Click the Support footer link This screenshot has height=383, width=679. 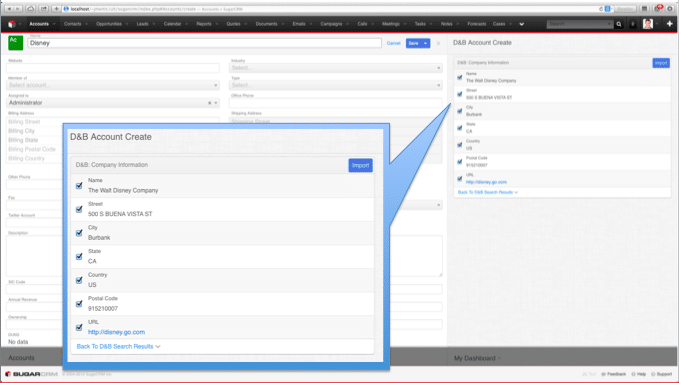pos(662,374)
